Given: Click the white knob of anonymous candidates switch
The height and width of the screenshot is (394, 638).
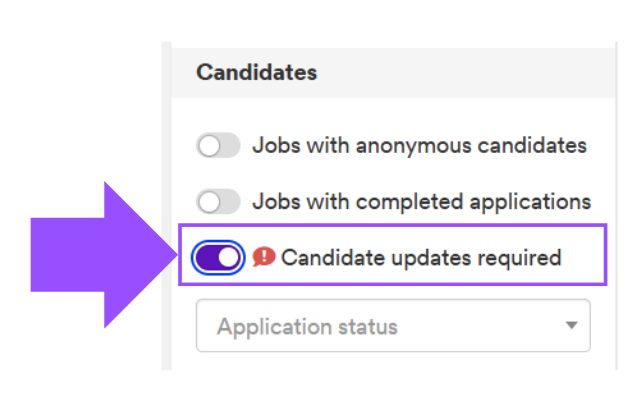Looking at the screenshot, I should pos(209,145).
